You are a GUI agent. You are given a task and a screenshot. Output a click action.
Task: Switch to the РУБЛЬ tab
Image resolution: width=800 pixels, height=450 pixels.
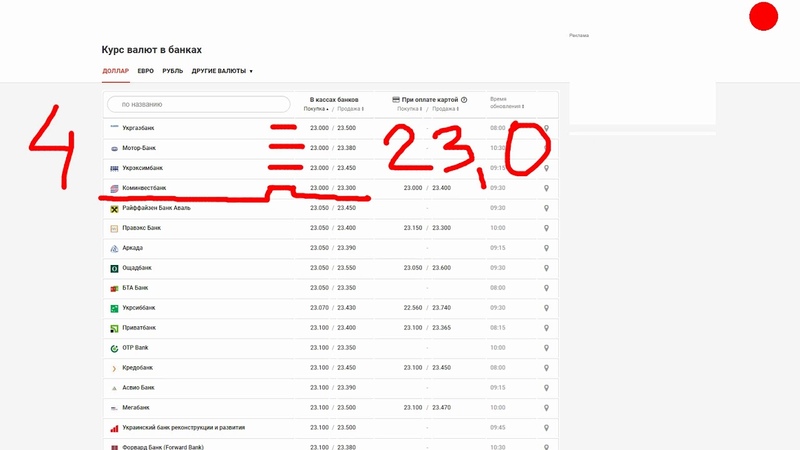click(x=172, y=71)
